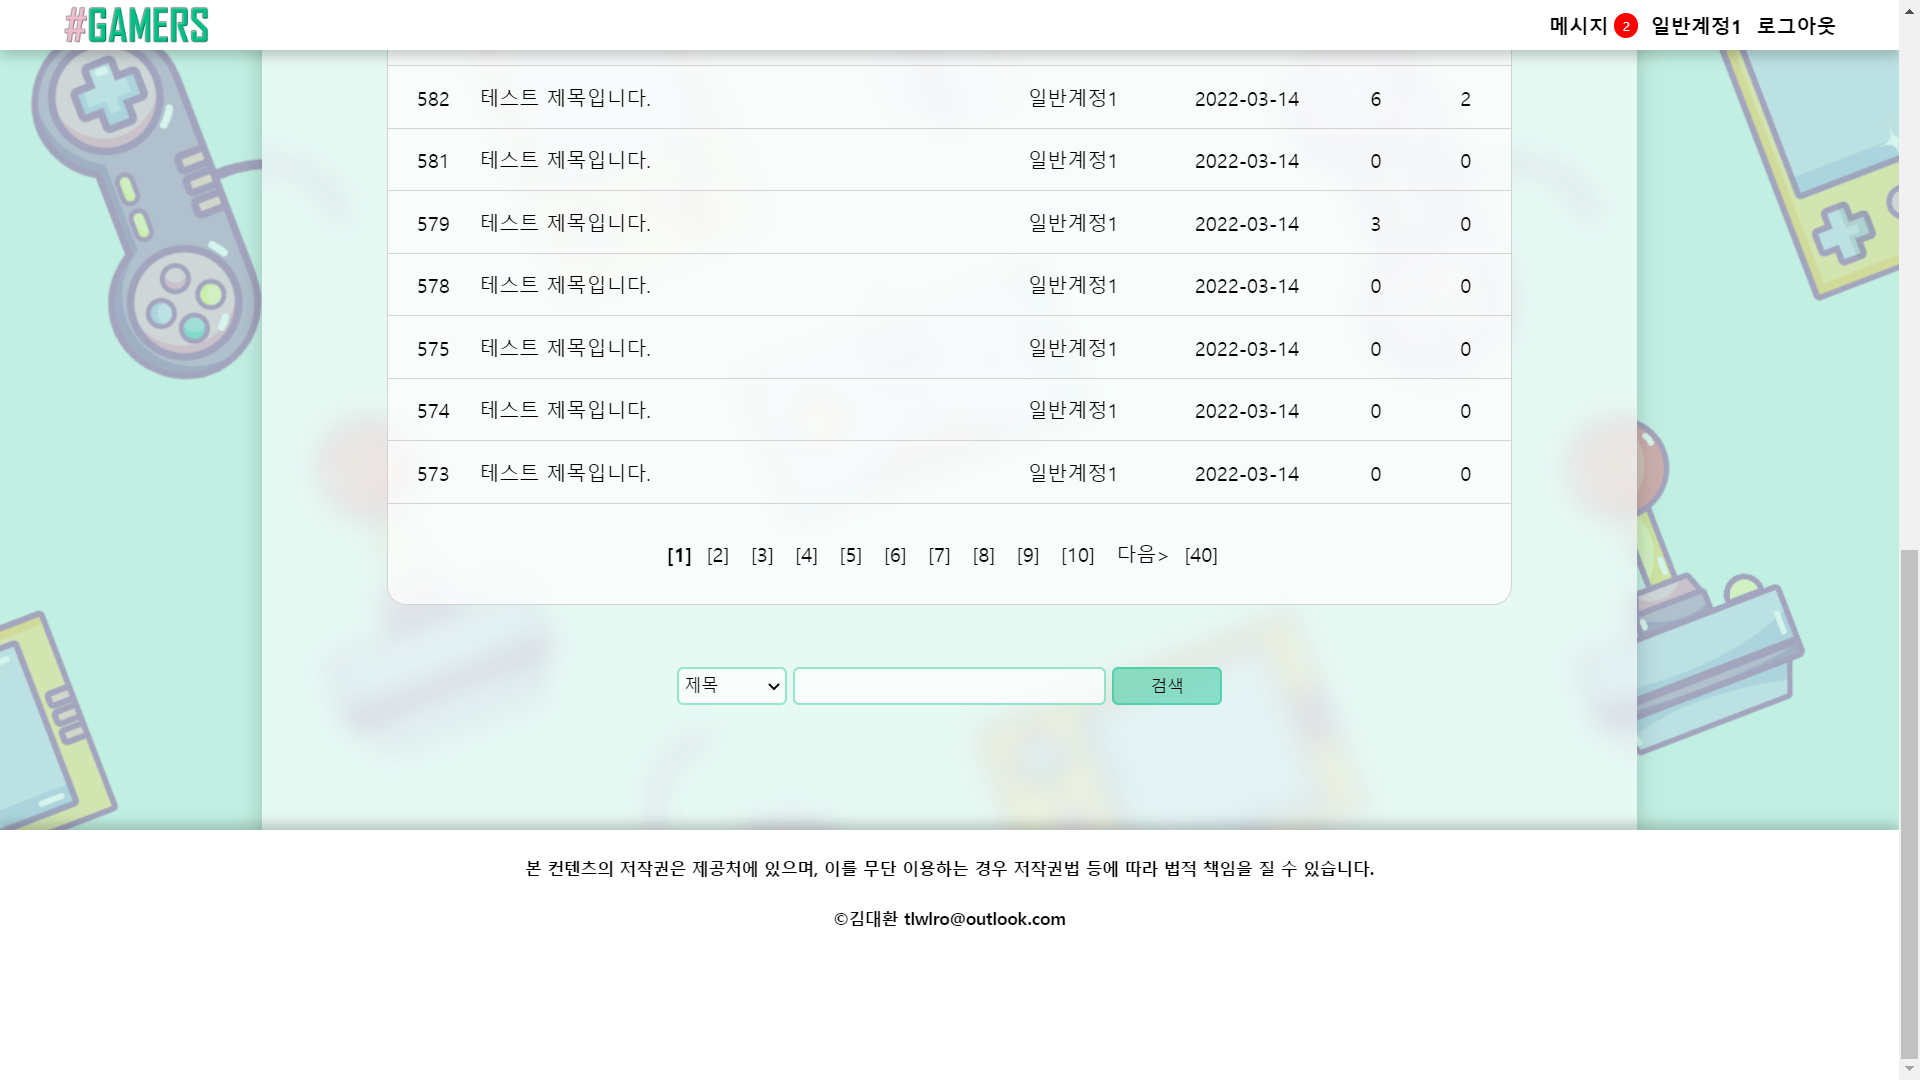The width and height of the screenshot is (1920, 1080).
Task: Click the 검색 search button
Action: pyautogui.click(x=1166, y=686)
